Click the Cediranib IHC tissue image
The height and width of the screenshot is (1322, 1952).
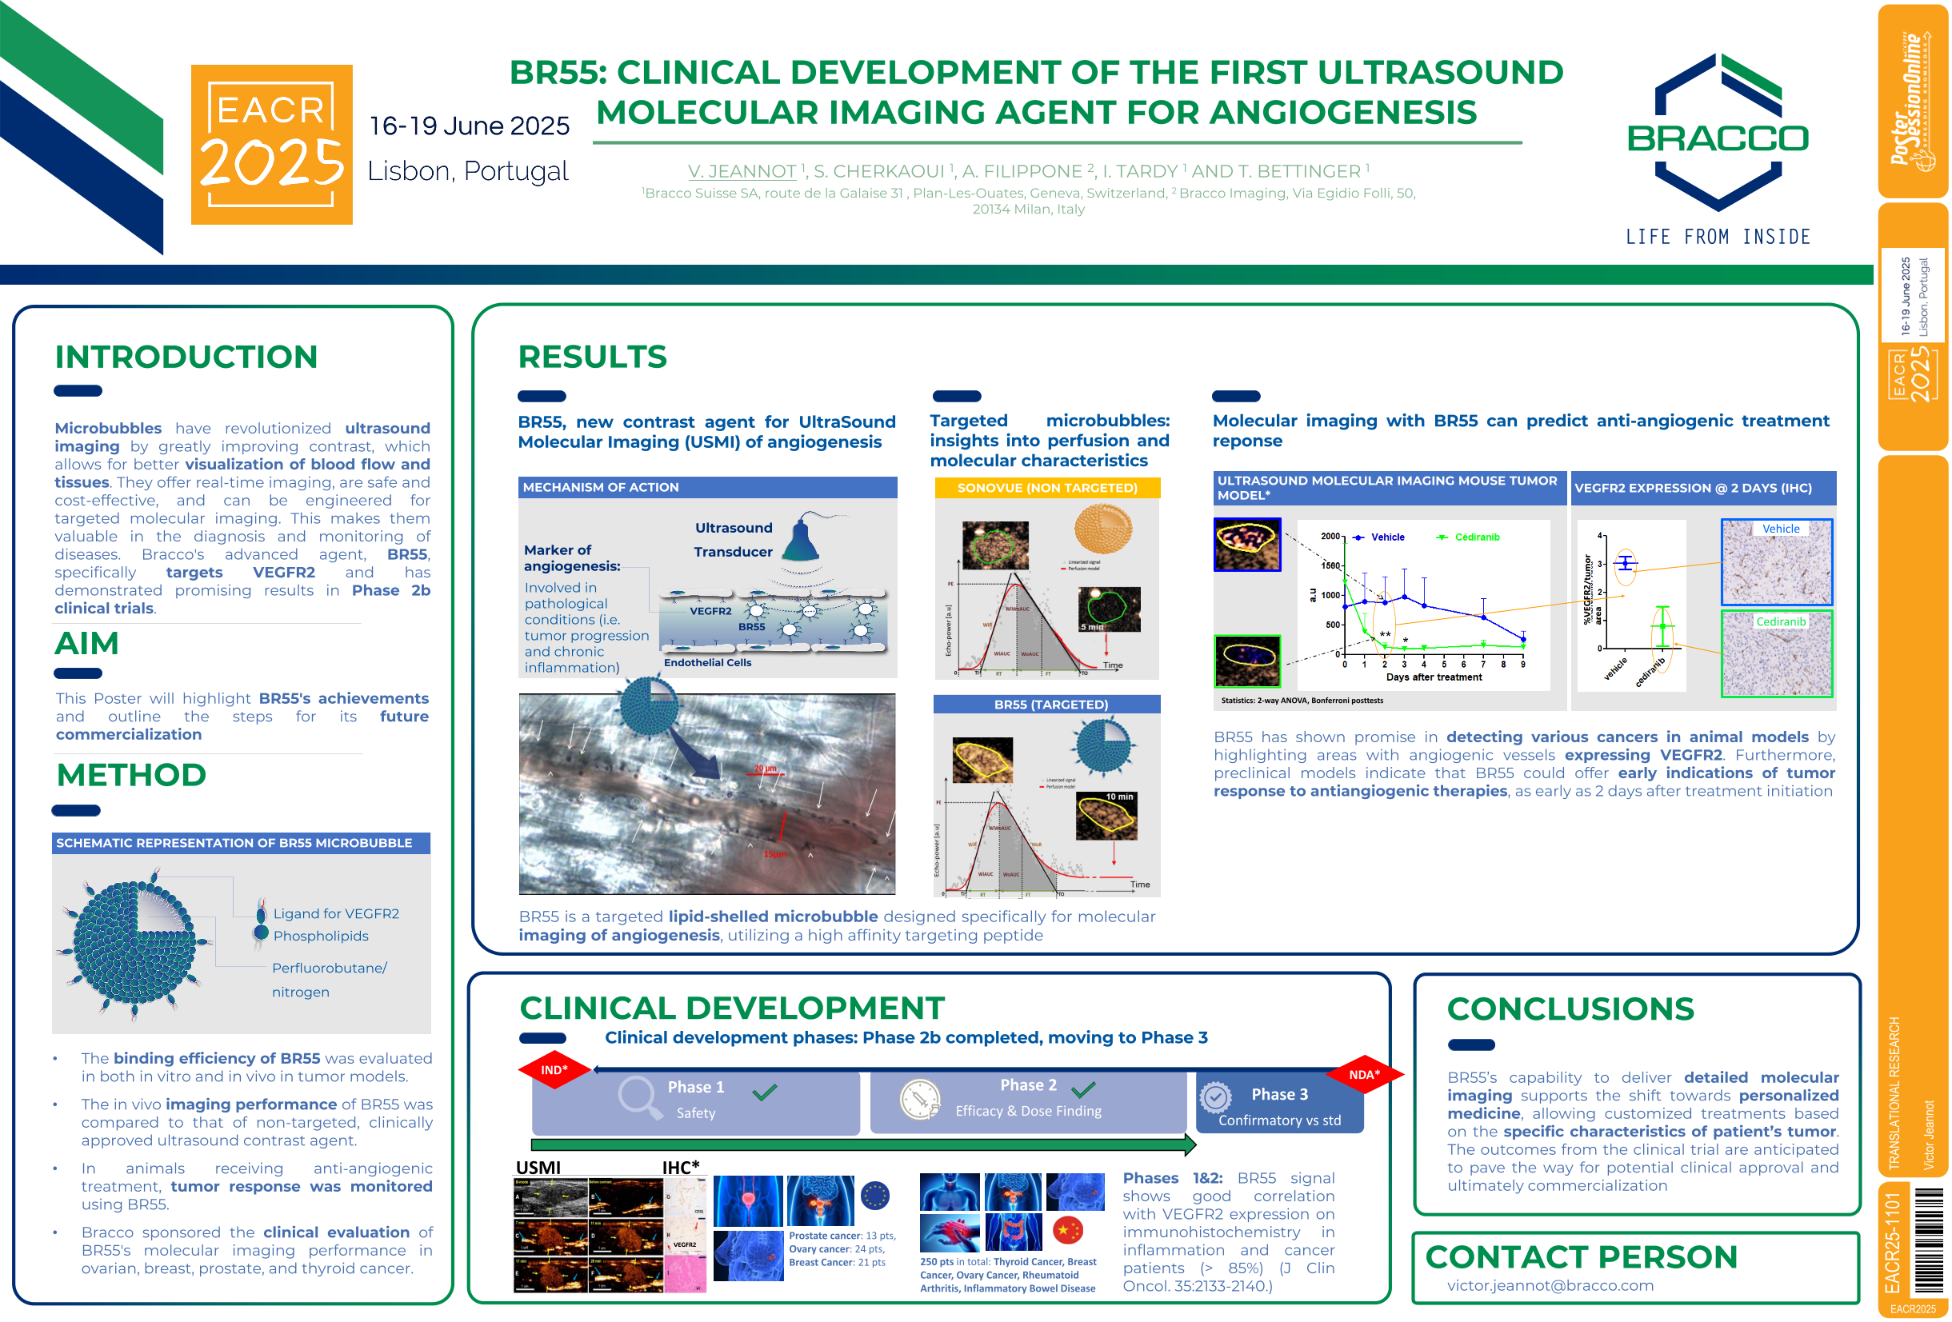(1777, 654)
